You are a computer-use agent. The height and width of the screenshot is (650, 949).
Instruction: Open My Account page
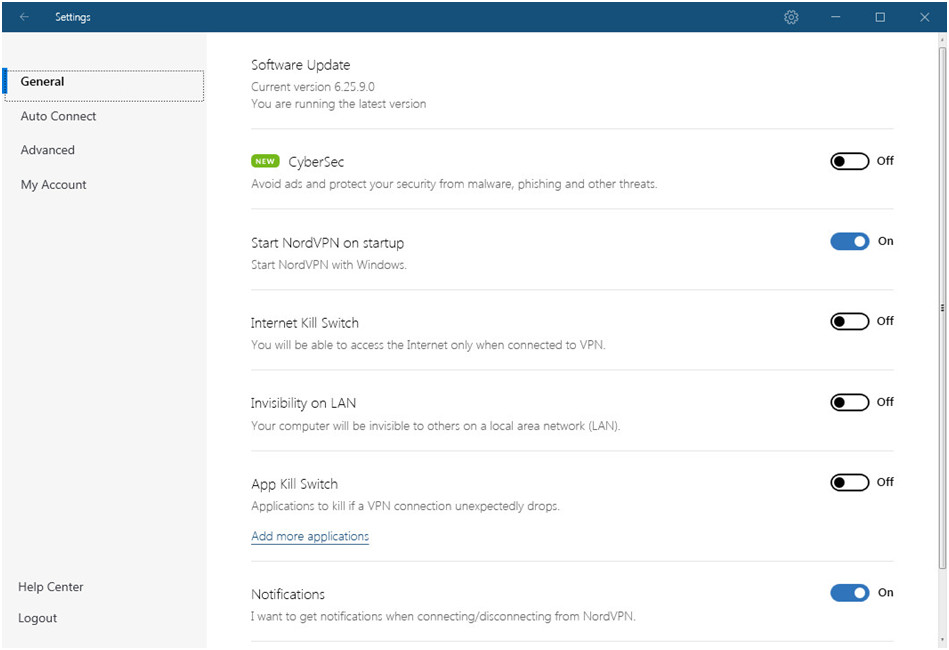click(53, 185)
